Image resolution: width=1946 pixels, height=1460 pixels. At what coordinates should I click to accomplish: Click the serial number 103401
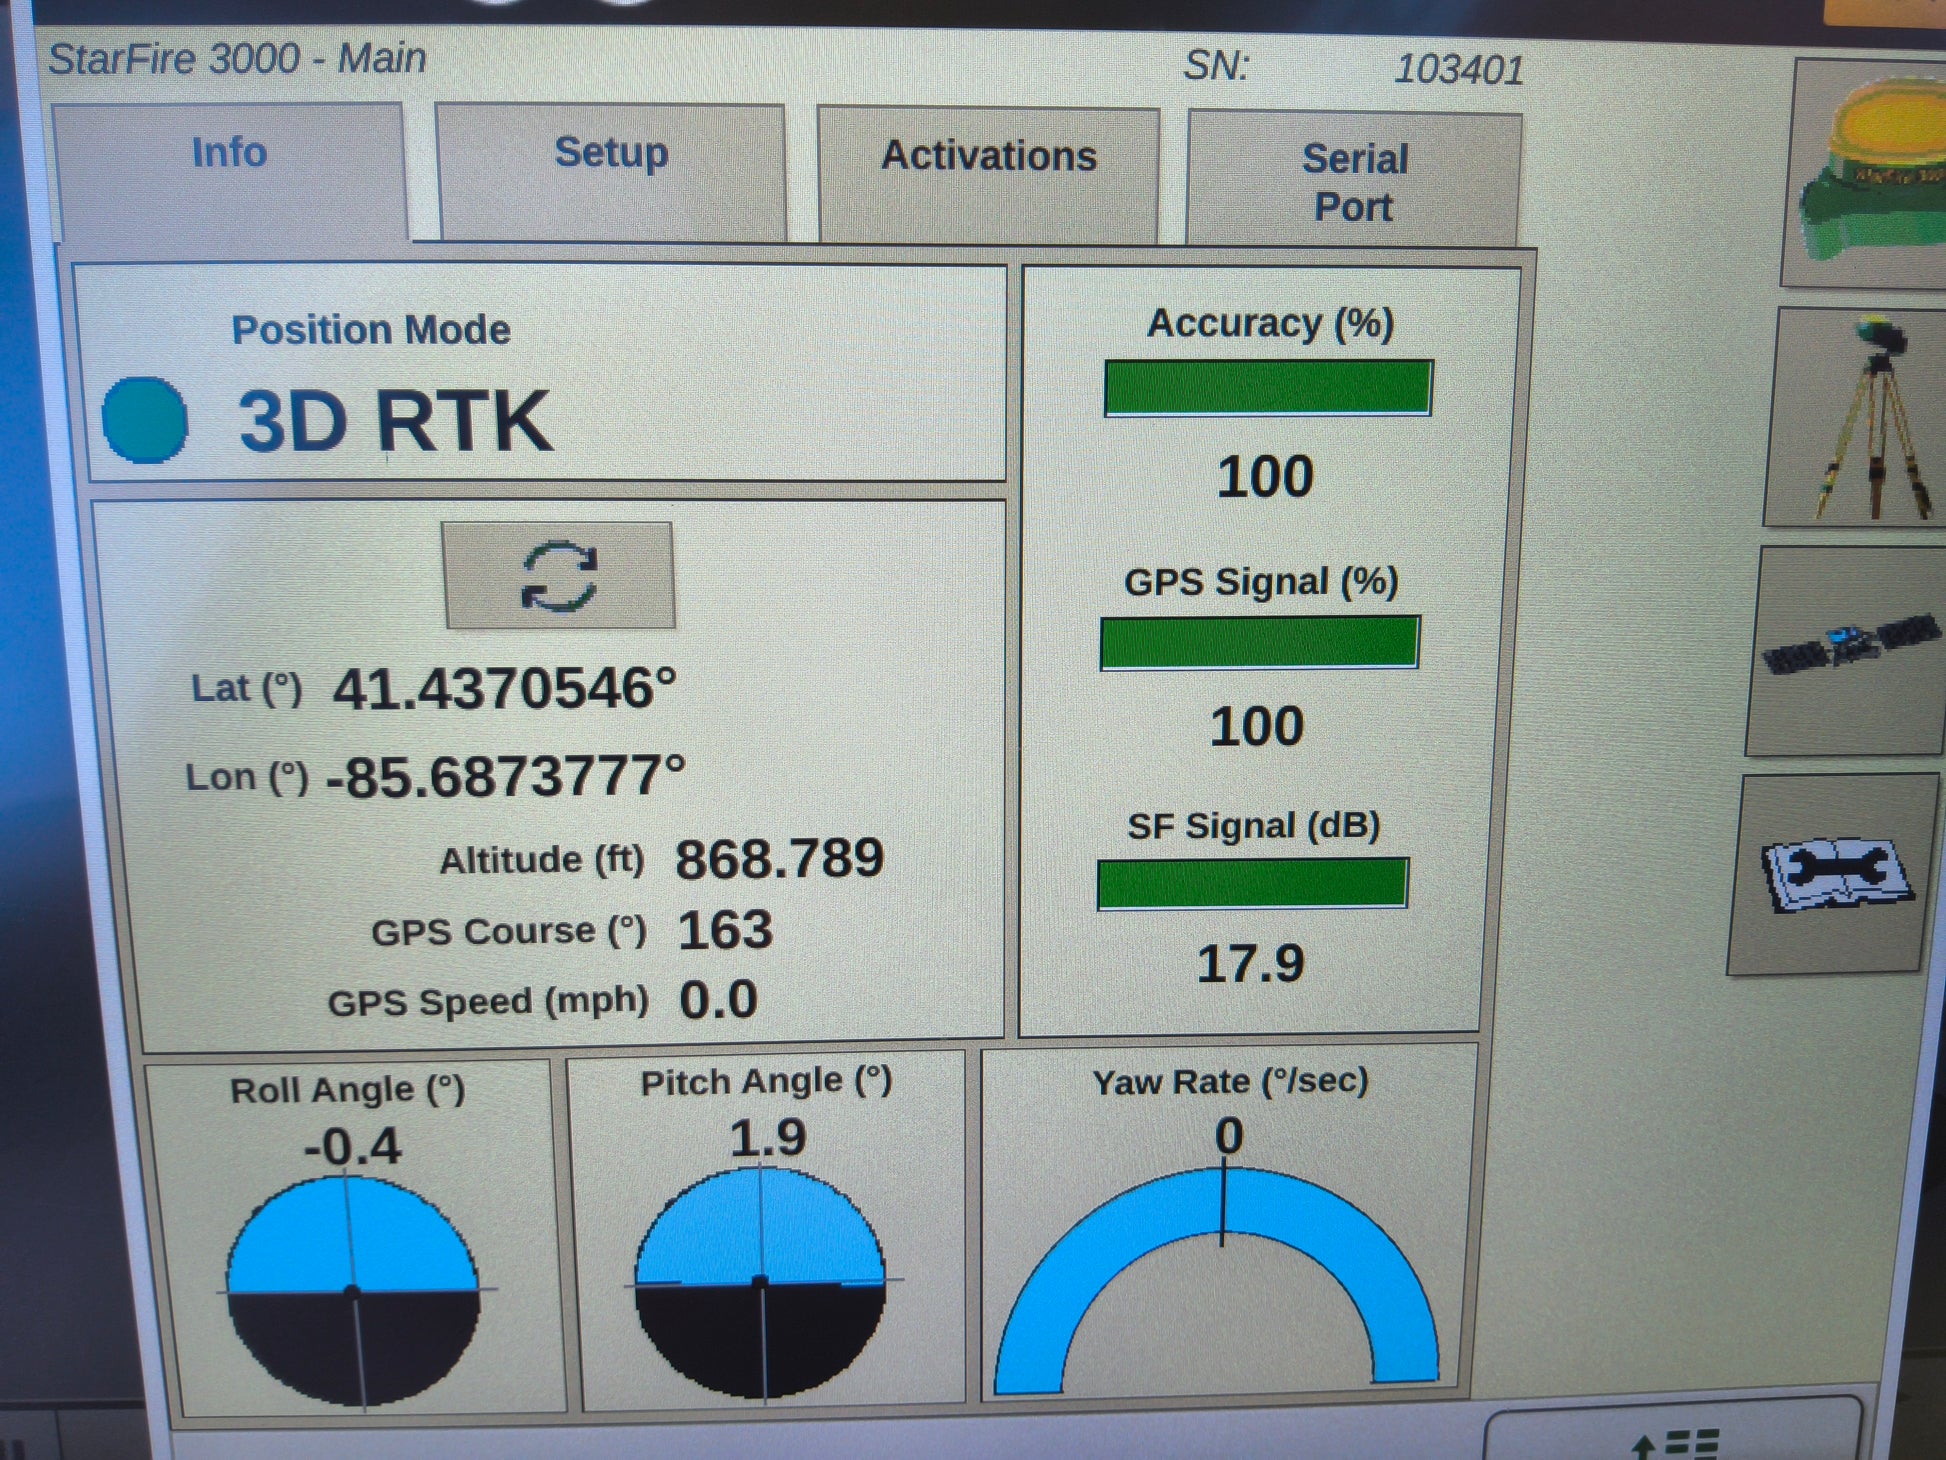1458,70
